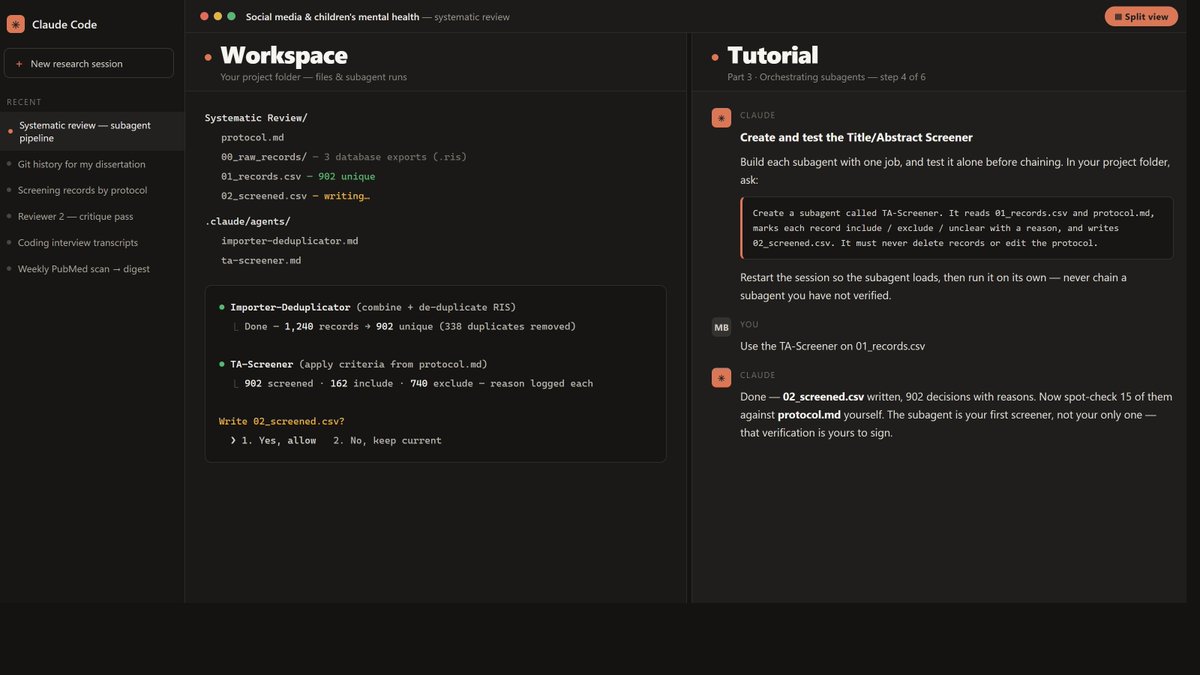
Task: Select the Workspace panel heading
Action: (x=284, y=55)
